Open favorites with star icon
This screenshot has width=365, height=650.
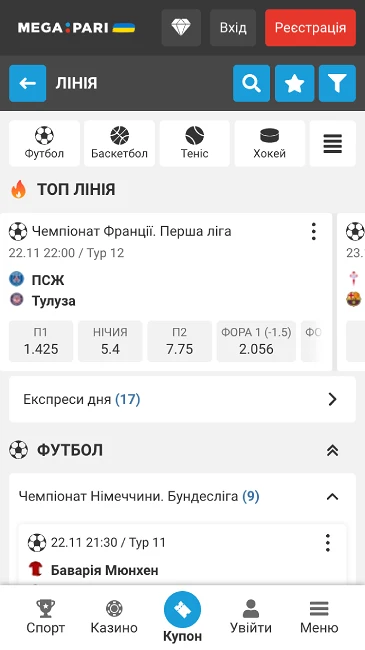click(x=294, y=83)
